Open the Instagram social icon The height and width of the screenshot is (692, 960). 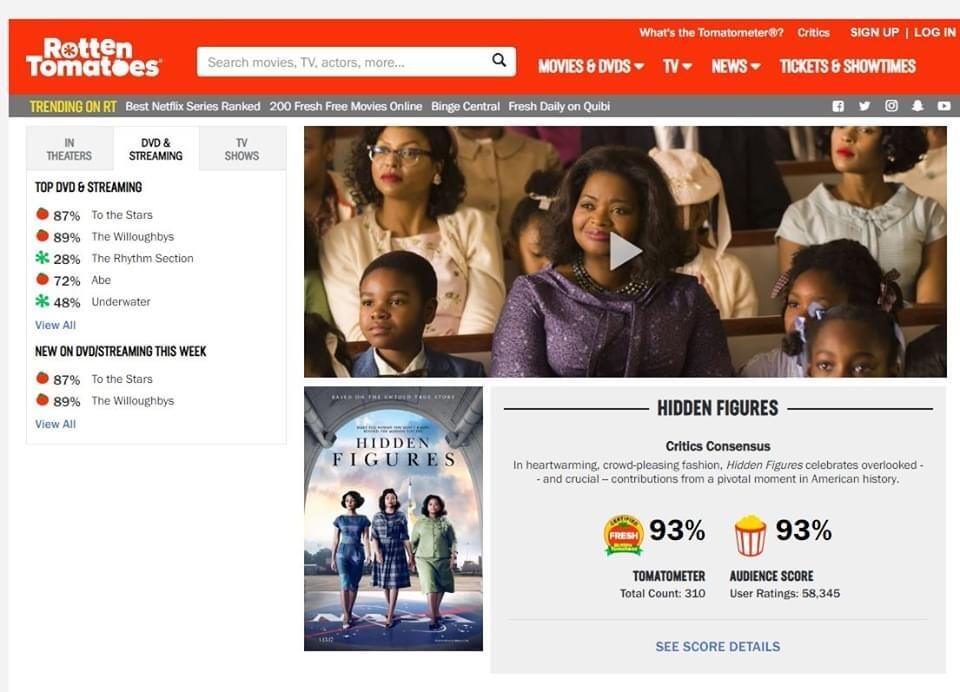pyautogui.click(x=891, y=106)
